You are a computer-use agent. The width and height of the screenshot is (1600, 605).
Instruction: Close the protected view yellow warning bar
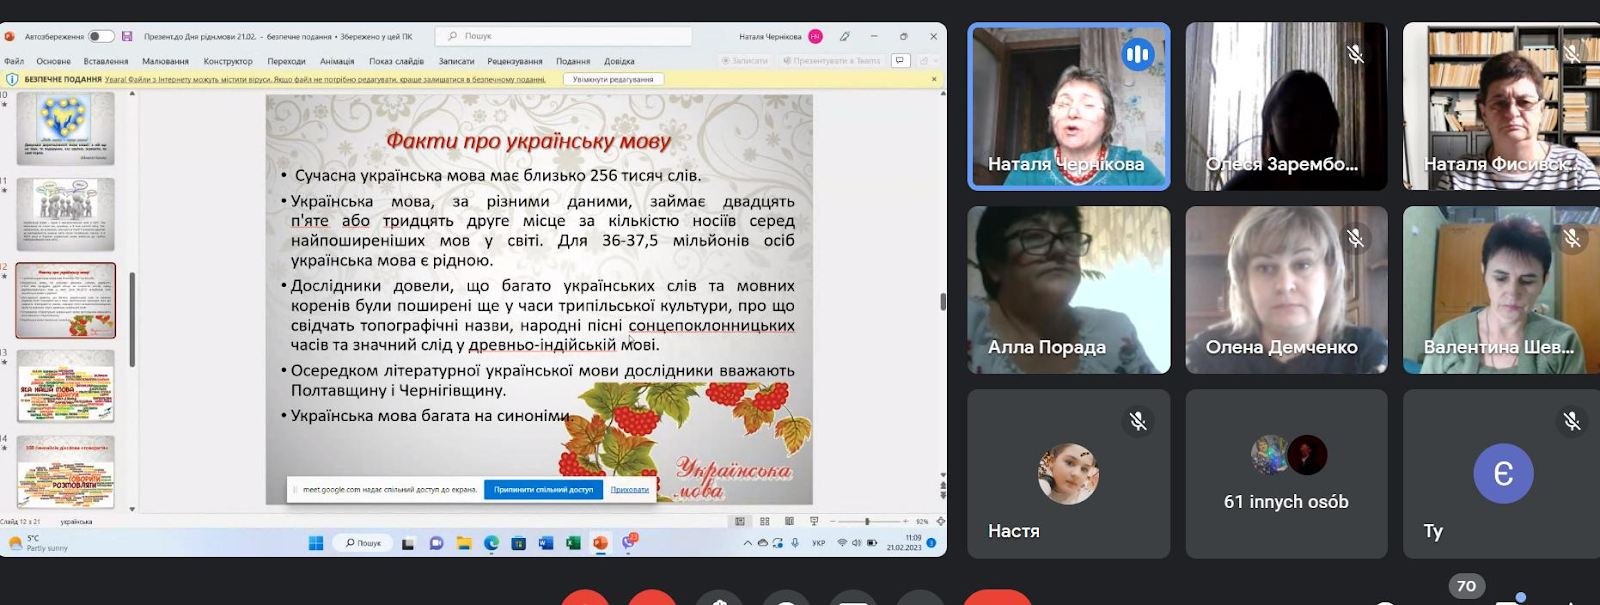tap(935, 79)
